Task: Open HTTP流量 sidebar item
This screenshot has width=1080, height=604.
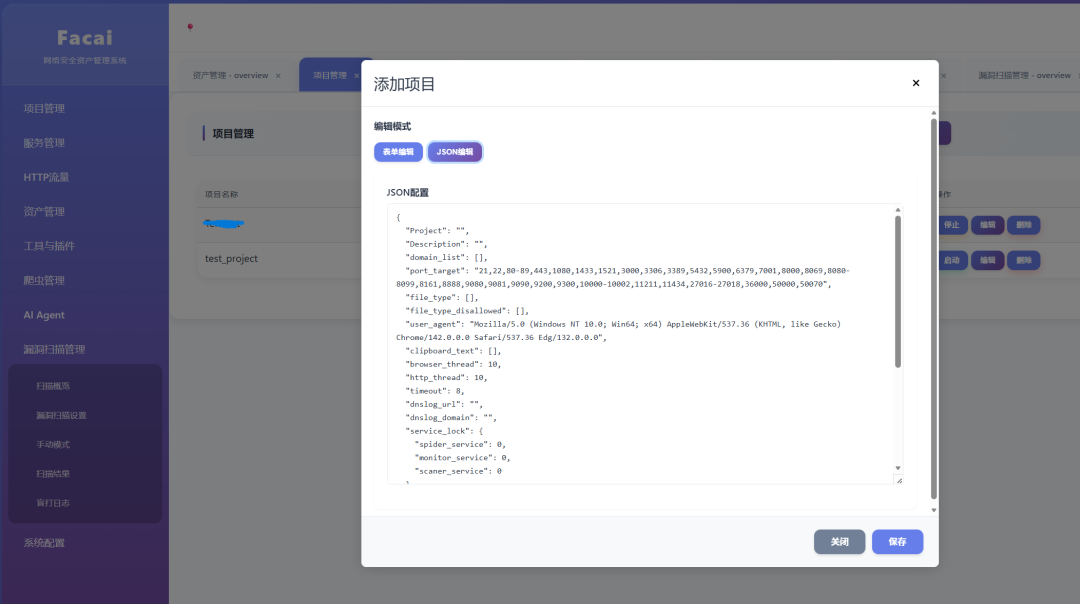Action: pos(46,178)
